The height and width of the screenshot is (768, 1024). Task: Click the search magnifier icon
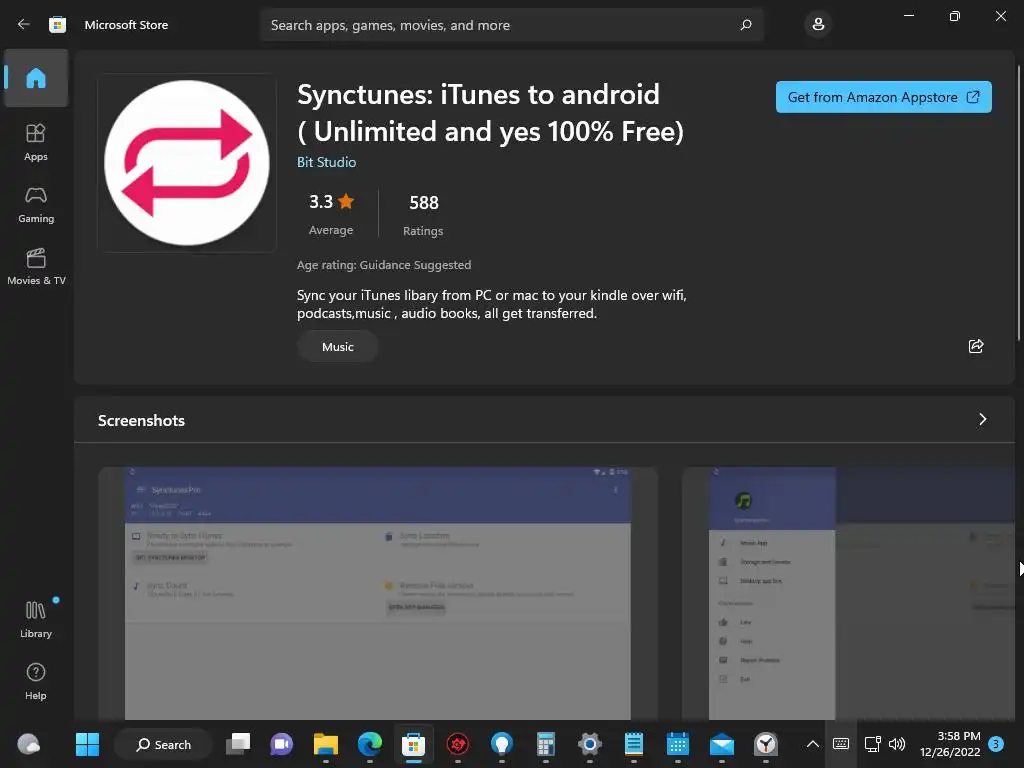(746, 25)
